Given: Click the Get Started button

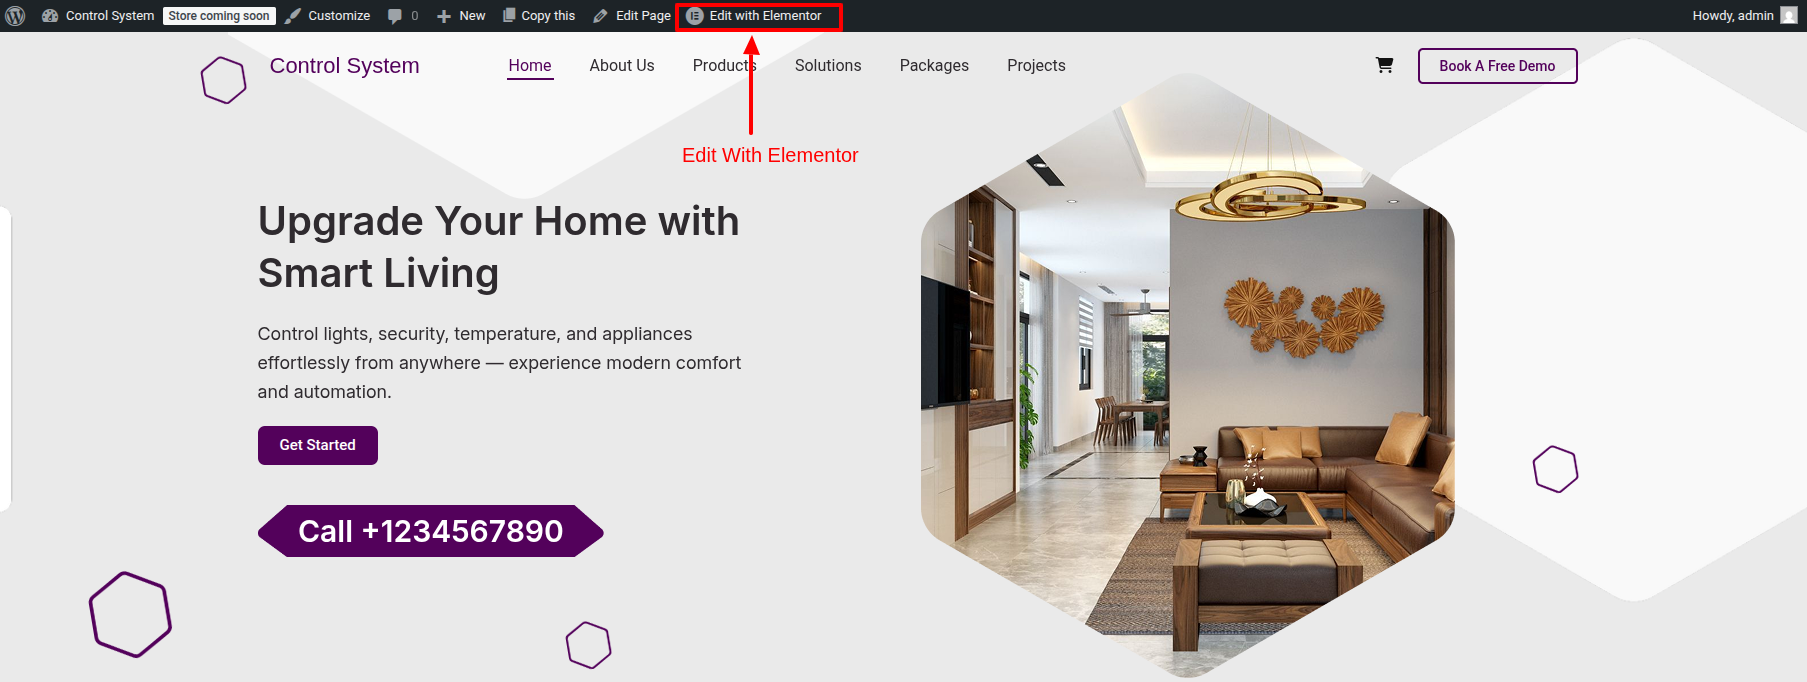Looking at the screenshot, I should coord(318,445).
